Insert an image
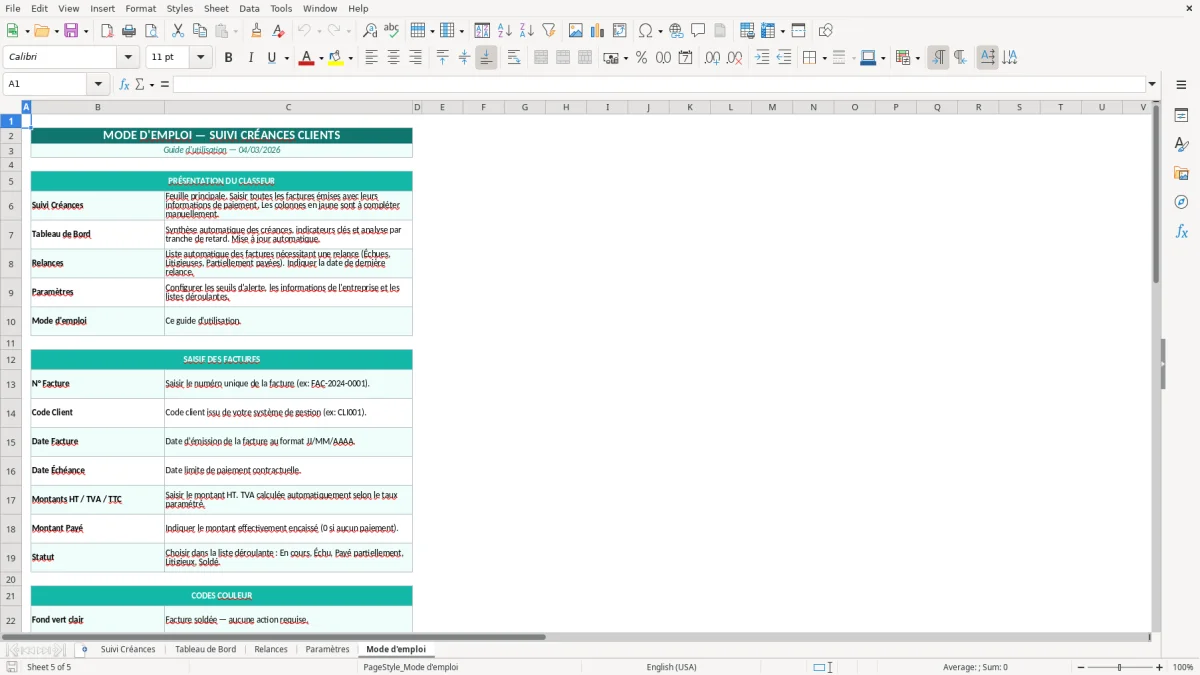The image size is (1200, 675). click(576, 31)
